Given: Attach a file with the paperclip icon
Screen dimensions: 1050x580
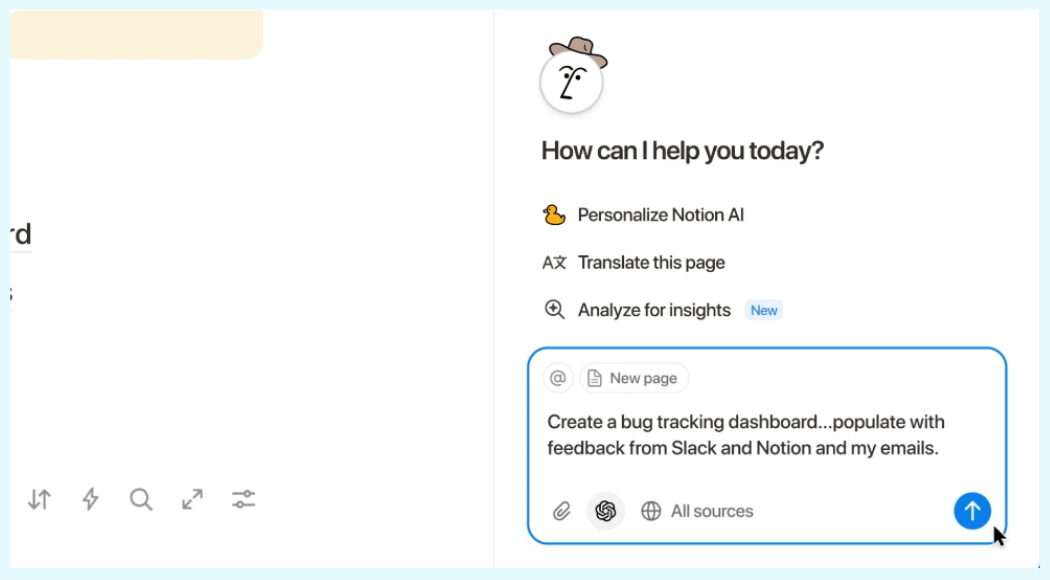Looking at the screenshot, I should click(562, 511).
